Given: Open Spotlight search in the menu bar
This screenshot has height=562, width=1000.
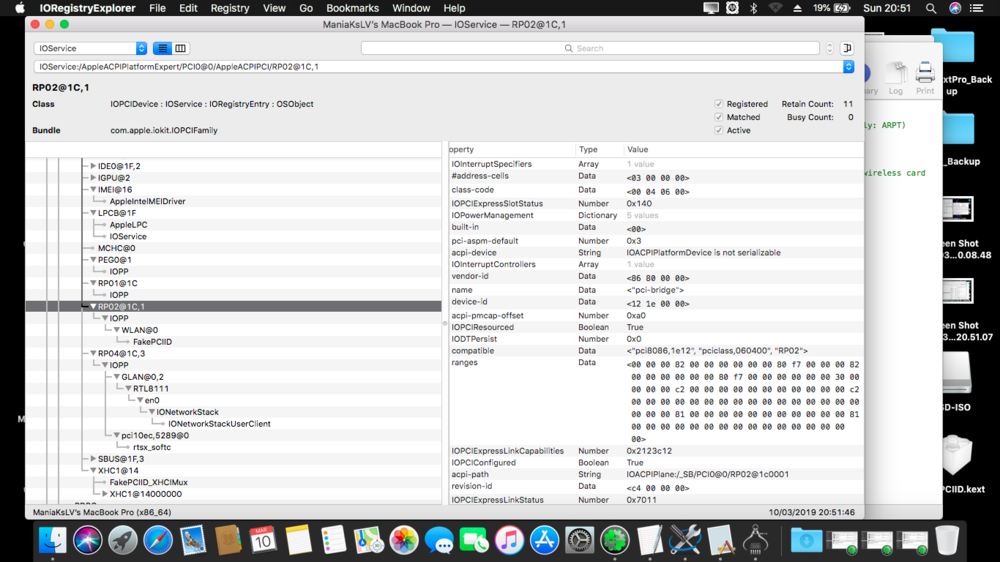Looking at the screenshot, I should click(930, 8).
